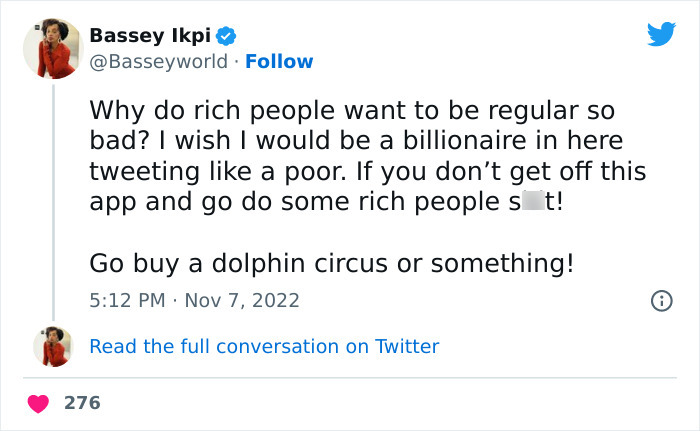The image size is (700, 431).
Task: Open Bassey Ikpi's large profile photo
Action: tap(52, 48)
